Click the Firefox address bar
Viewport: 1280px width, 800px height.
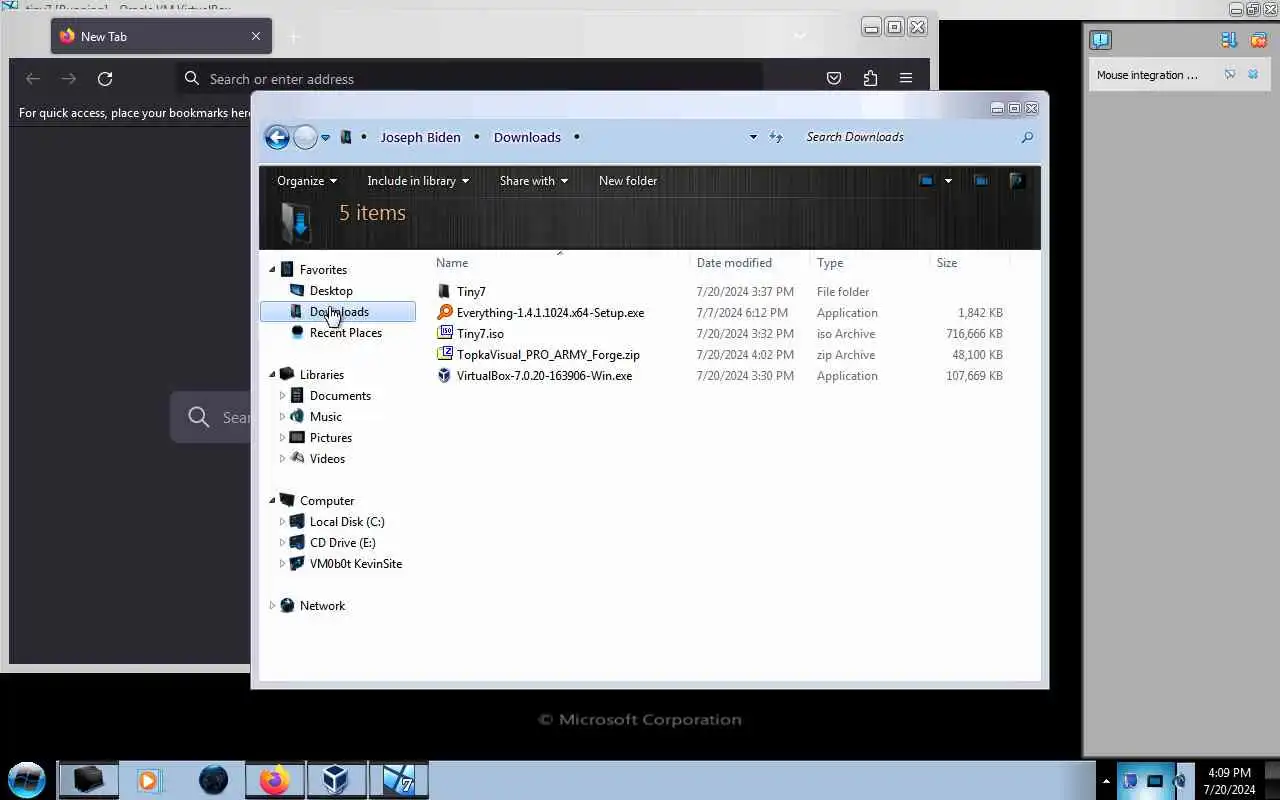[470, 79]
